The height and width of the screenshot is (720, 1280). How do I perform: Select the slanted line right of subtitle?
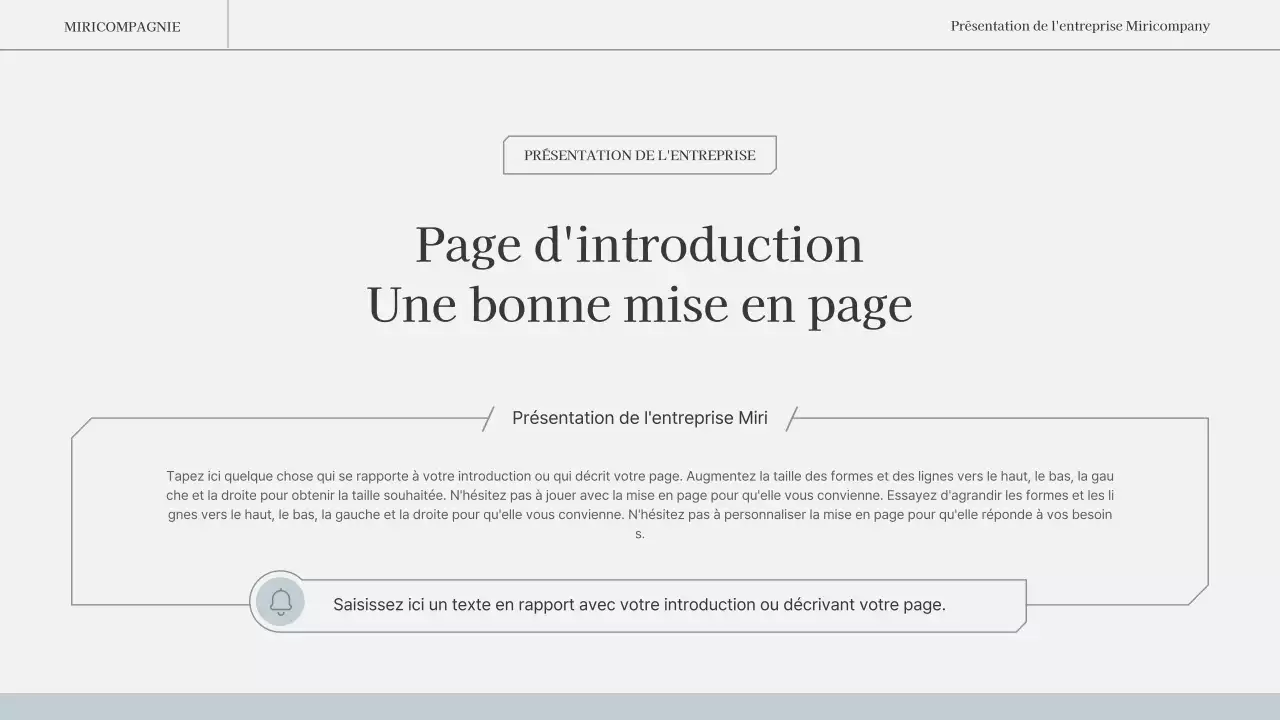[790, 417]
